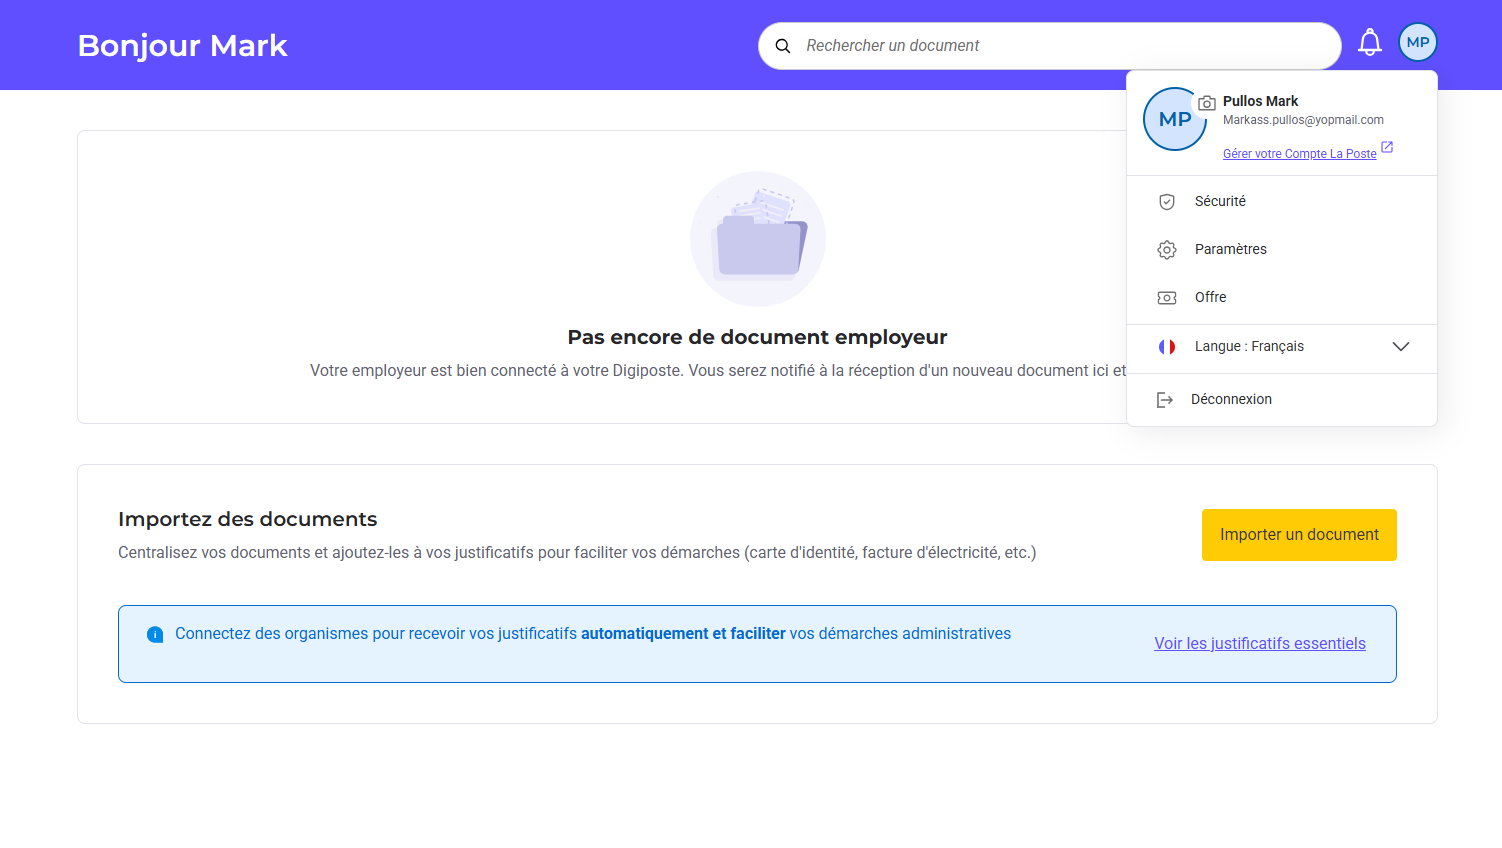Click the shield icon next to Sécurité

click(x=1166, y=202)
